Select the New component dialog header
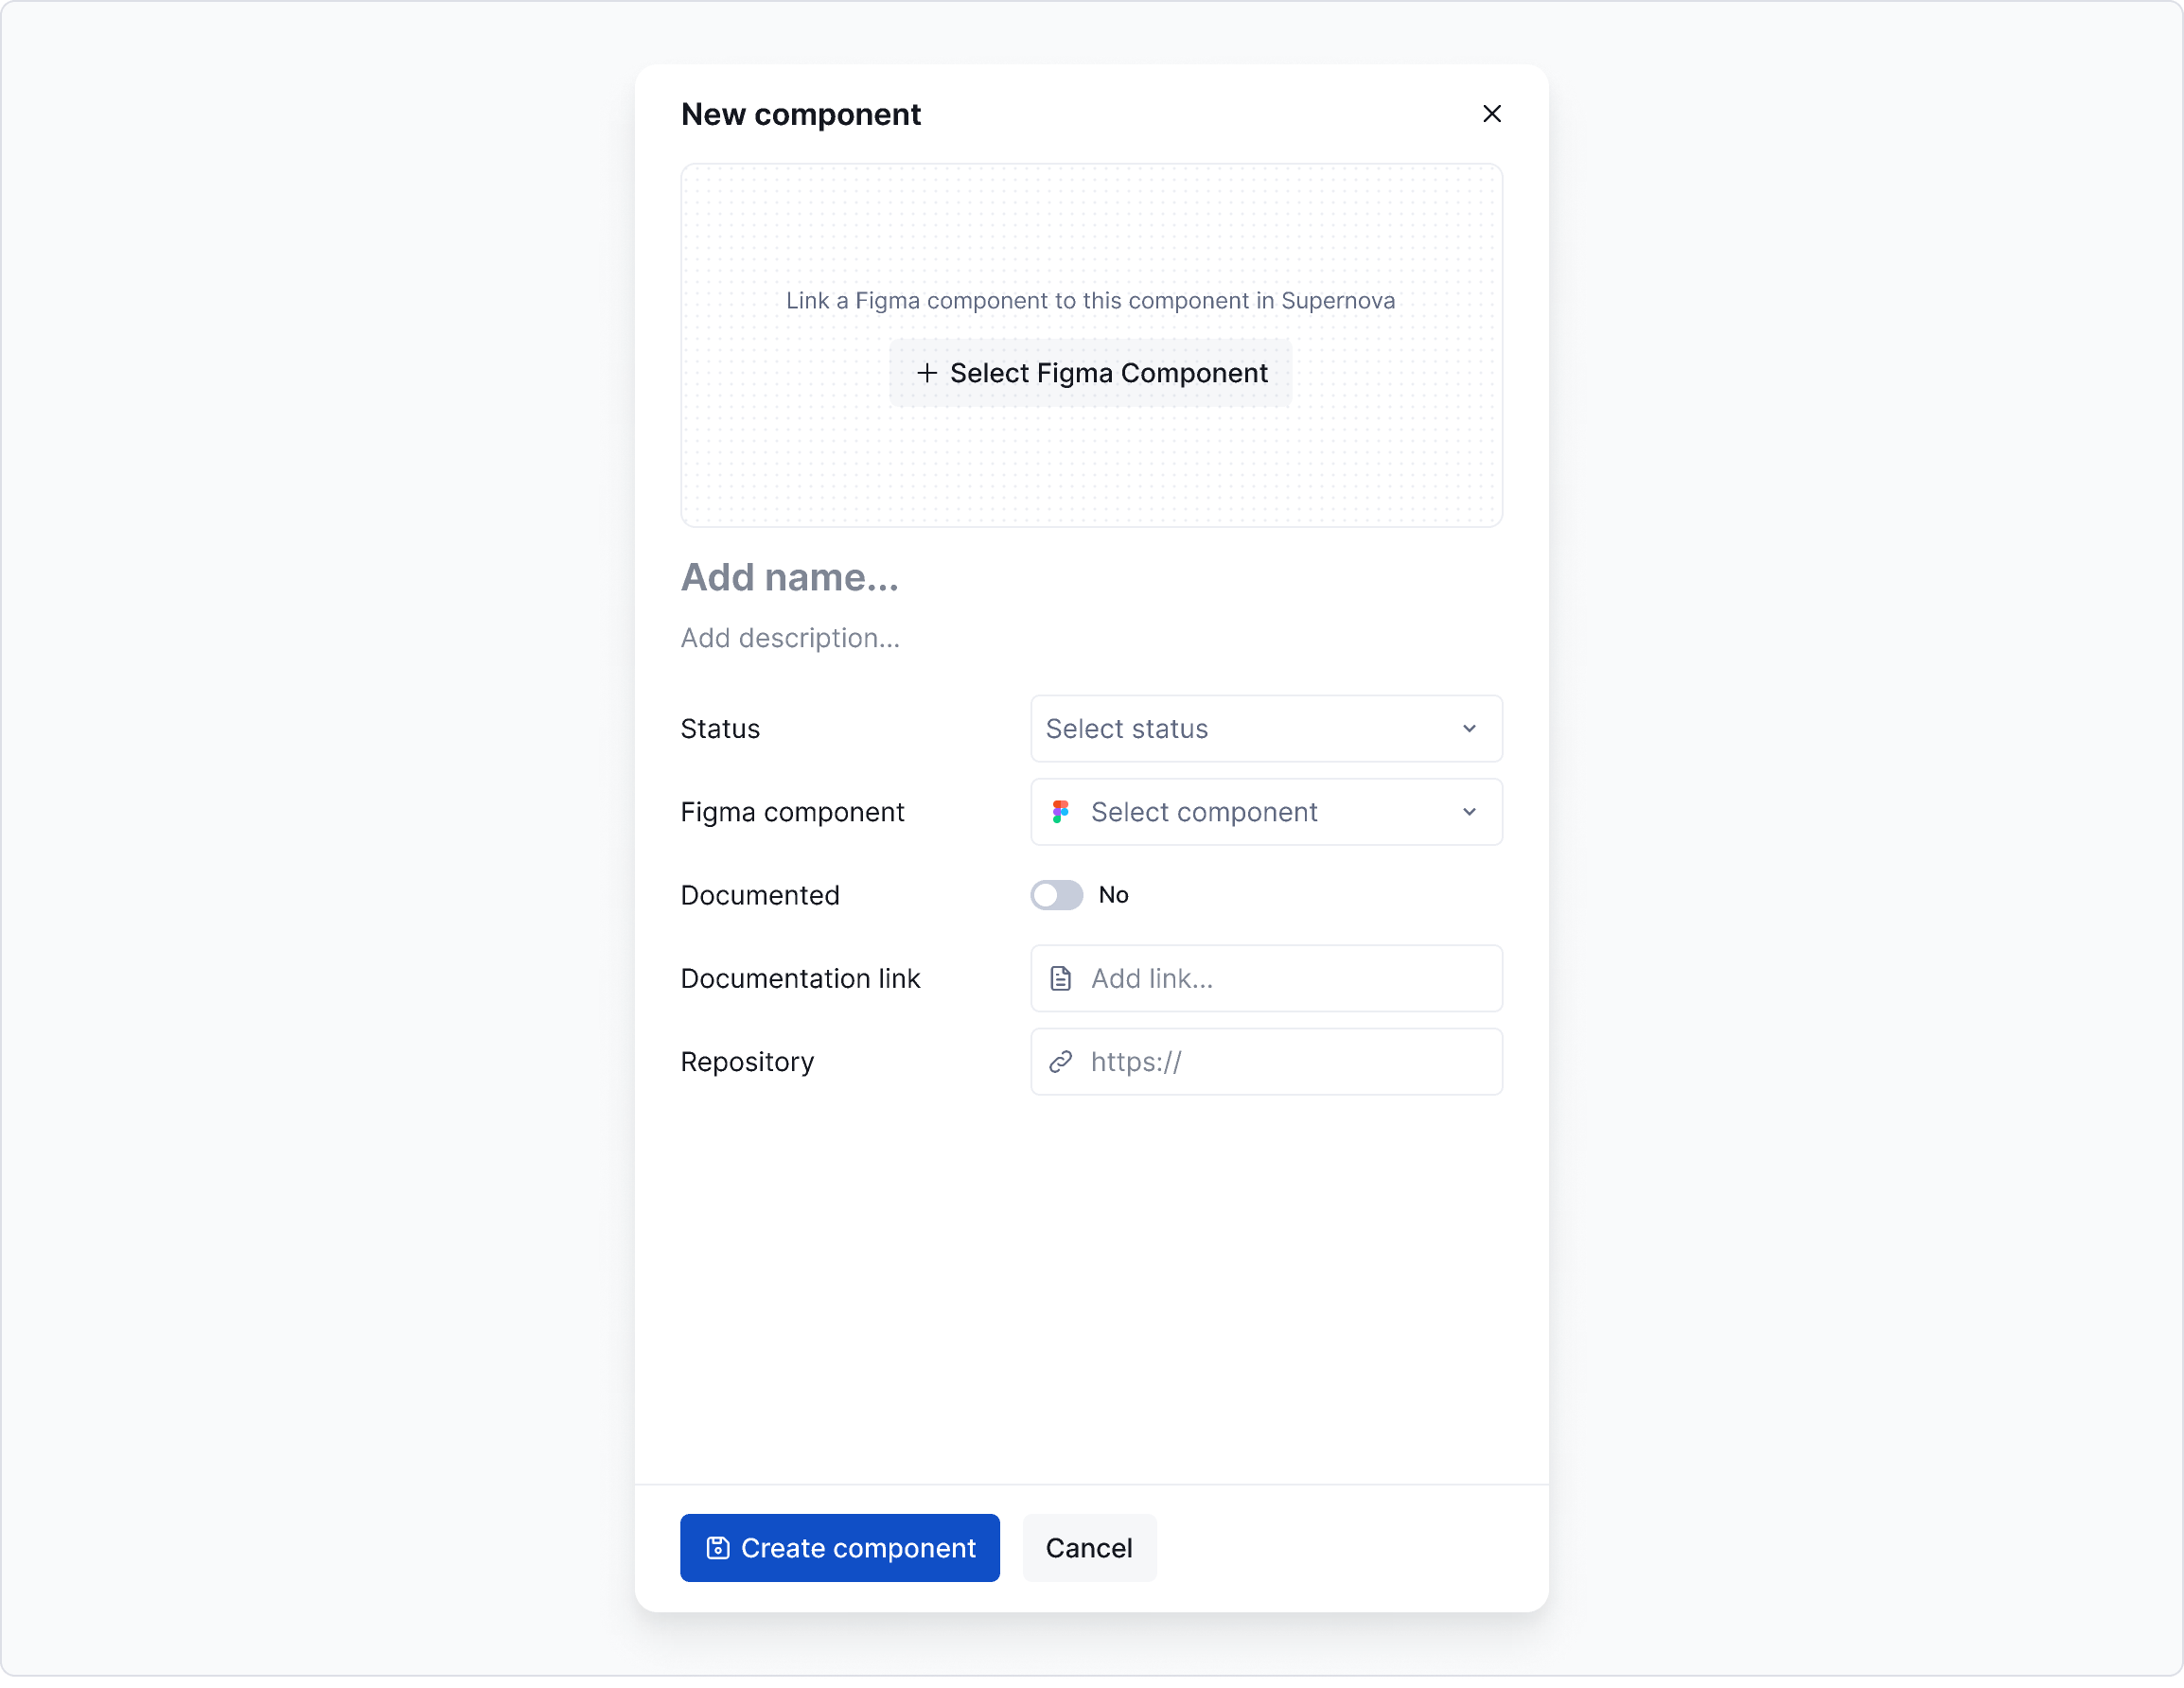The width and height of the screenshot is (2184, 1688). [800, 113]
